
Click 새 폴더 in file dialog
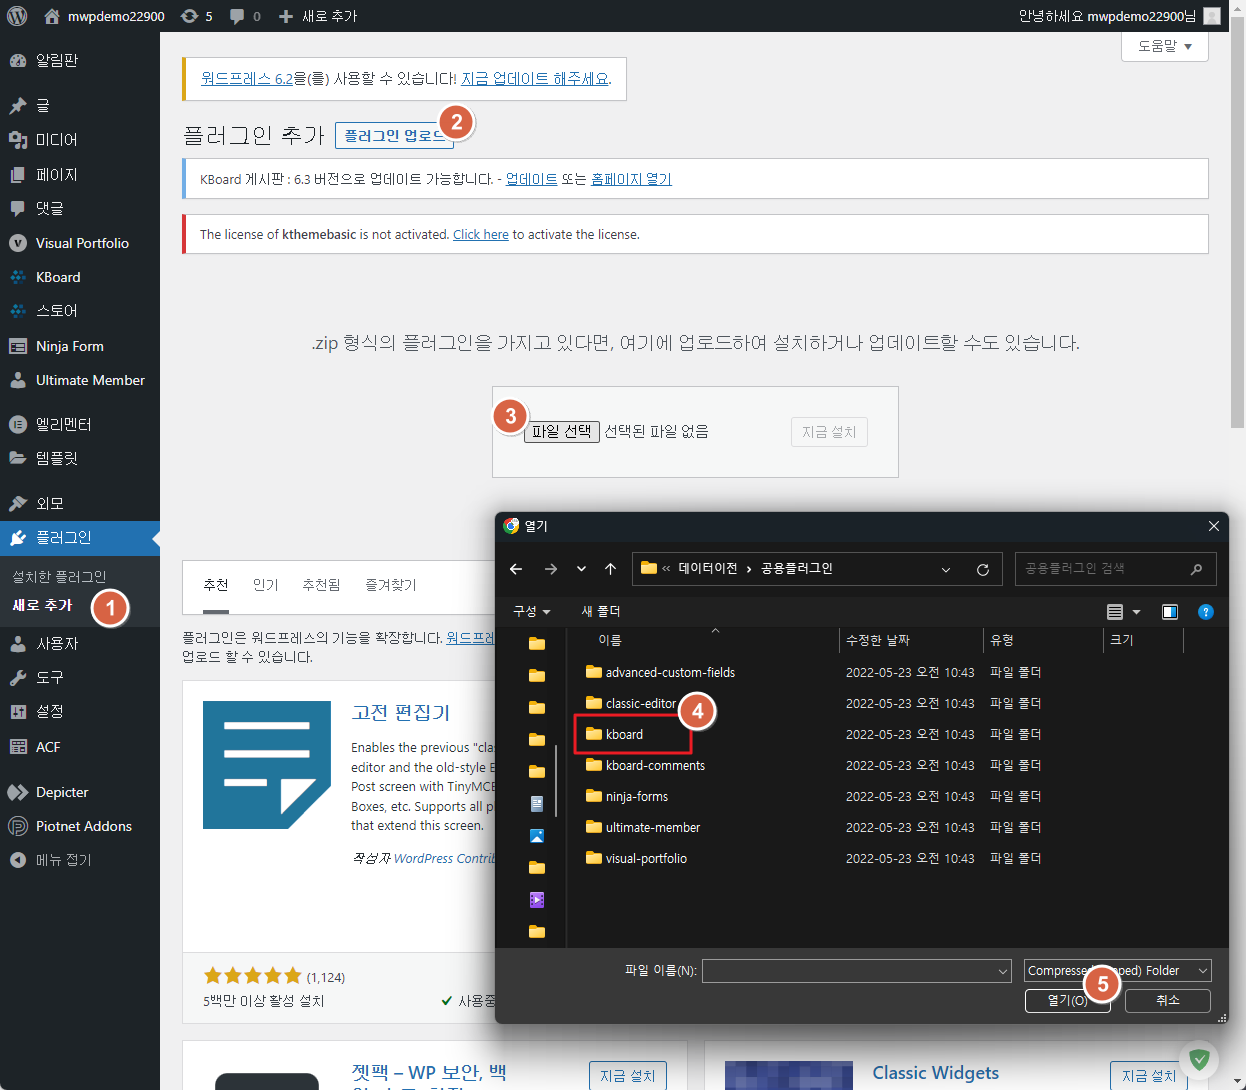pos(601,611)
